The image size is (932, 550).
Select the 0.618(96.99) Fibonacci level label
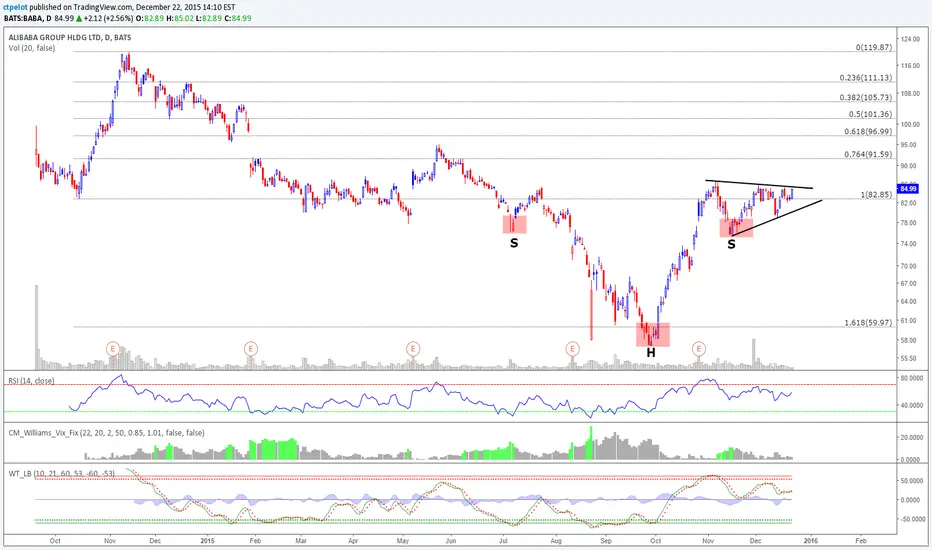tap(868, 132)
